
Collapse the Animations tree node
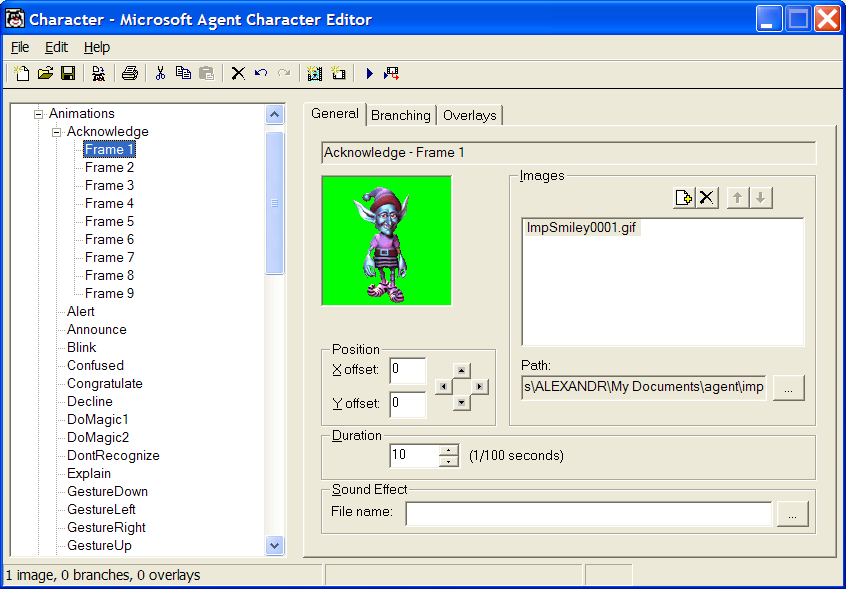[39, 114]
